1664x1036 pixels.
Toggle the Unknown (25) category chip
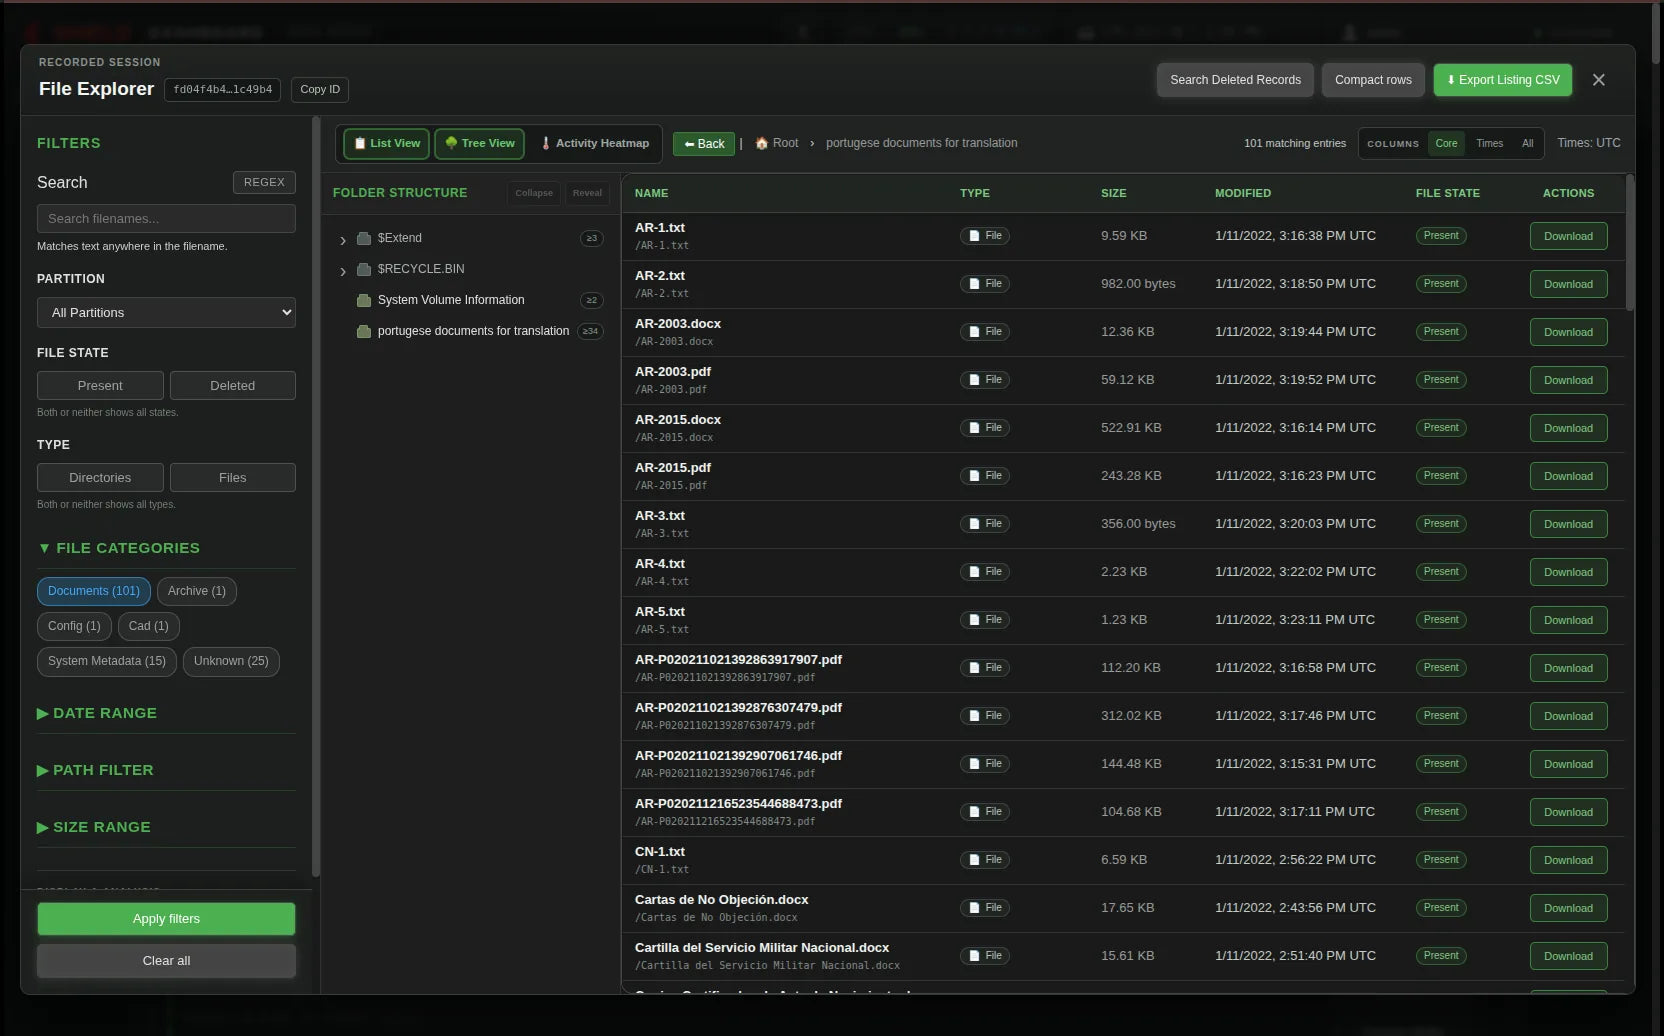pyautogui.click(x=231, y=661)
